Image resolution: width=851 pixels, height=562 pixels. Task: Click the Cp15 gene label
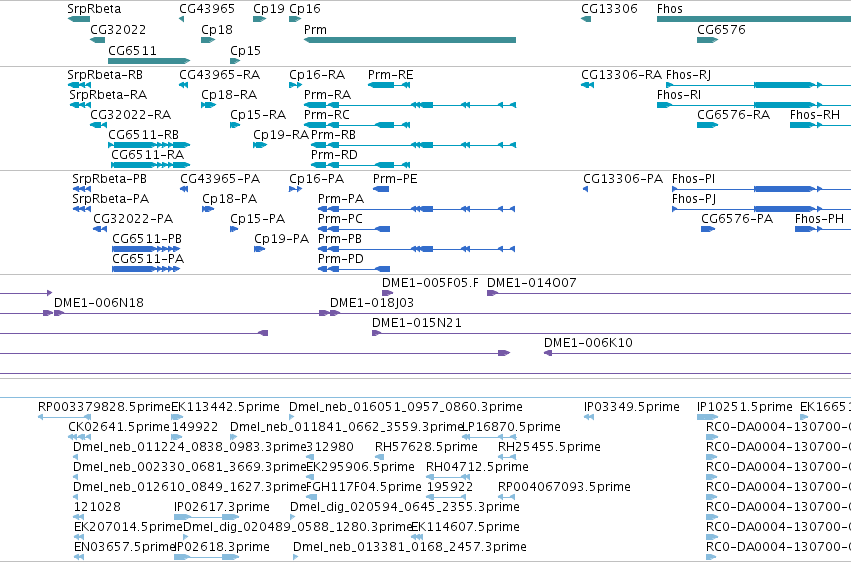click(245, 50)
